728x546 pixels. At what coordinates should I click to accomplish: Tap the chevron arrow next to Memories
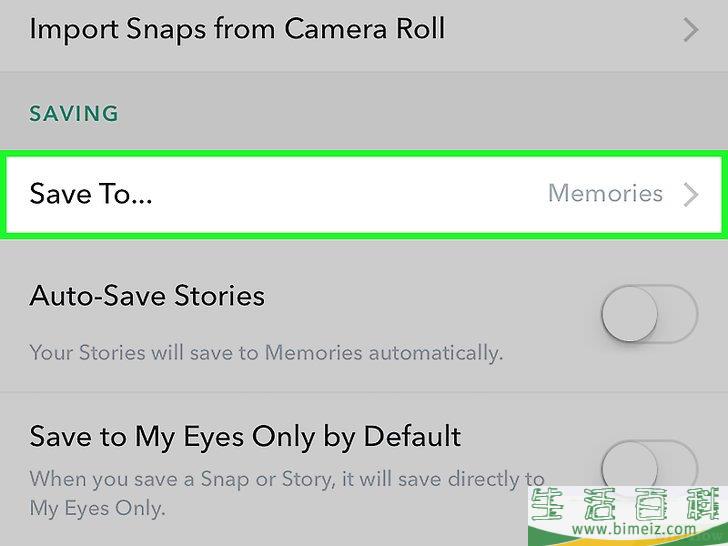(x=691, y=195)
